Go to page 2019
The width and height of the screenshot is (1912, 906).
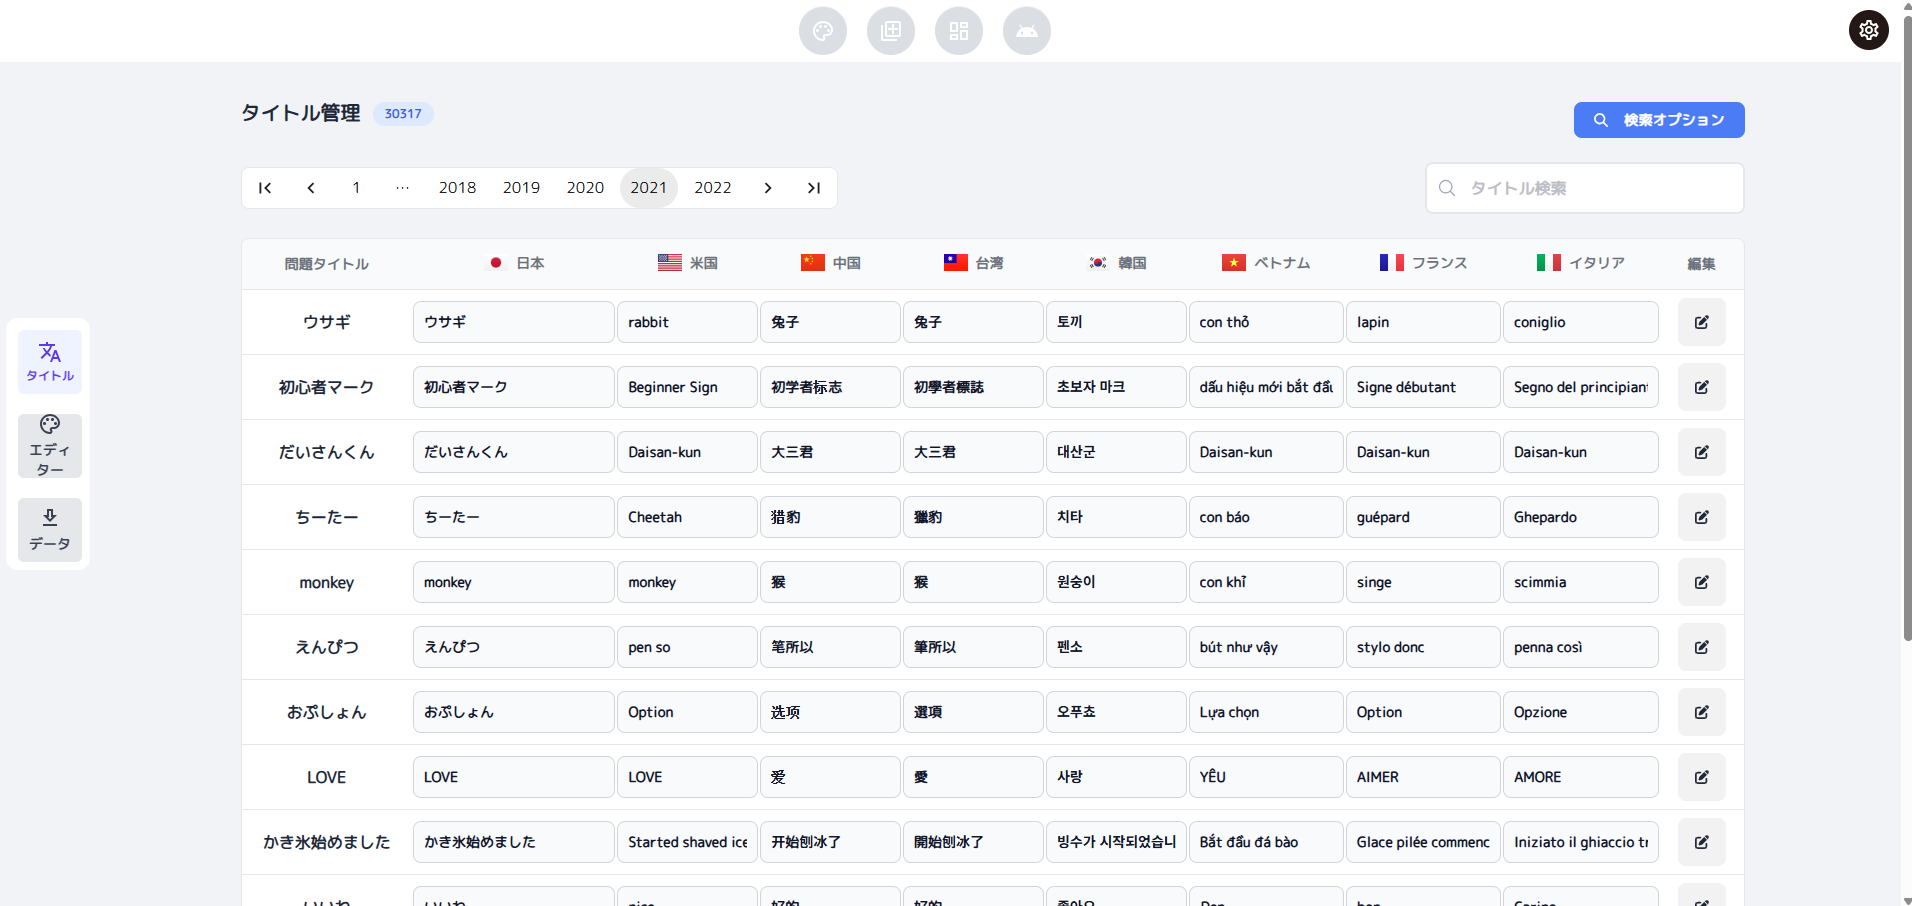[521, 188]
